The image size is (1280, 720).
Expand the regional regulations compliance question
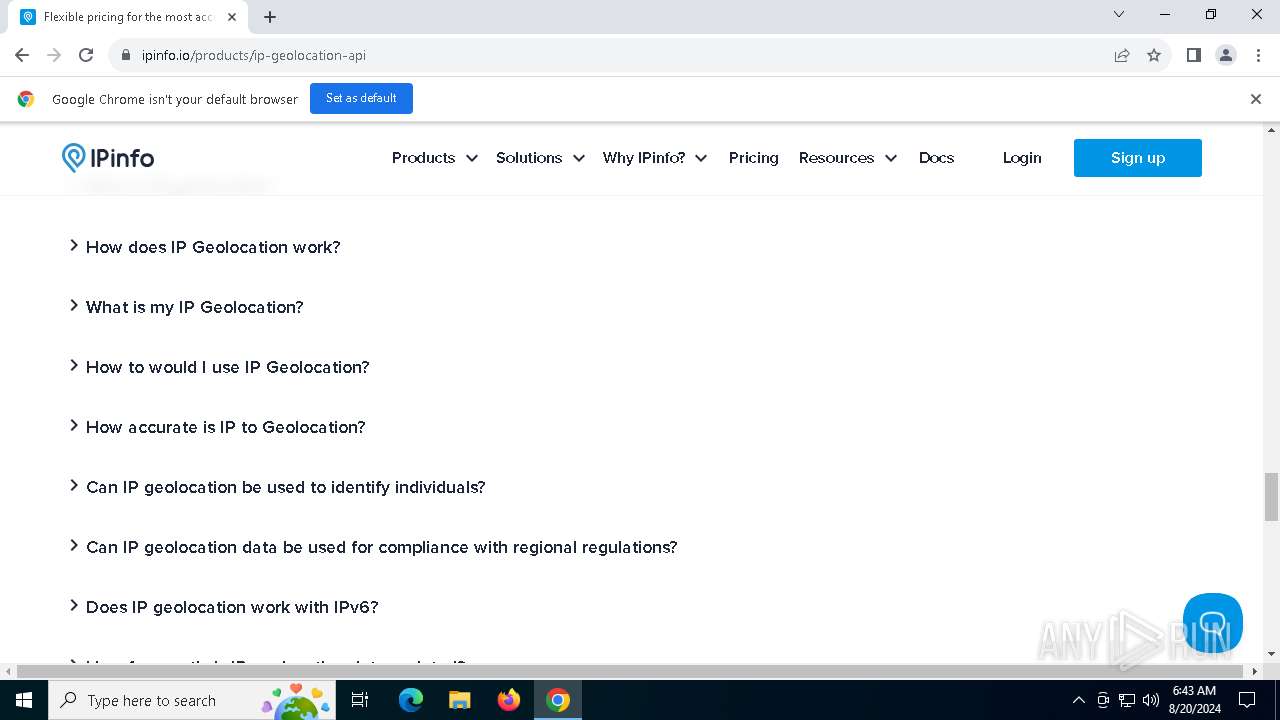click(x=373, y=547)
